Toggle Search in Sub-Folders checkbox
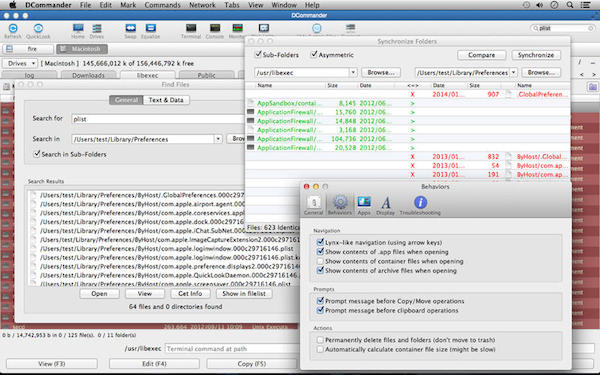 click(x=37, y=154)
